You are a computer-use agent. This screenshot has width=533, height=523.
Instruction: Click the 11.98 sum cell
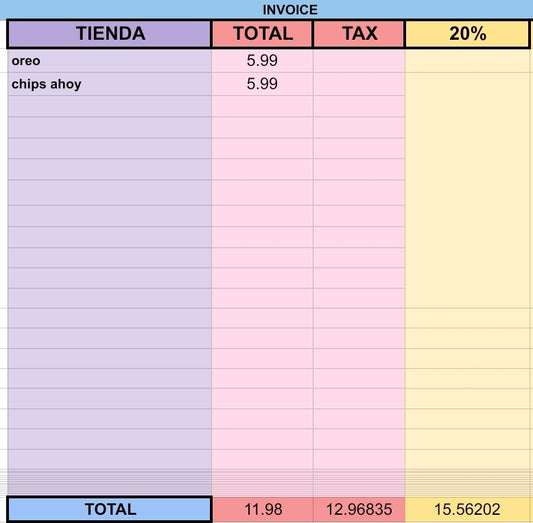(263, 509)
